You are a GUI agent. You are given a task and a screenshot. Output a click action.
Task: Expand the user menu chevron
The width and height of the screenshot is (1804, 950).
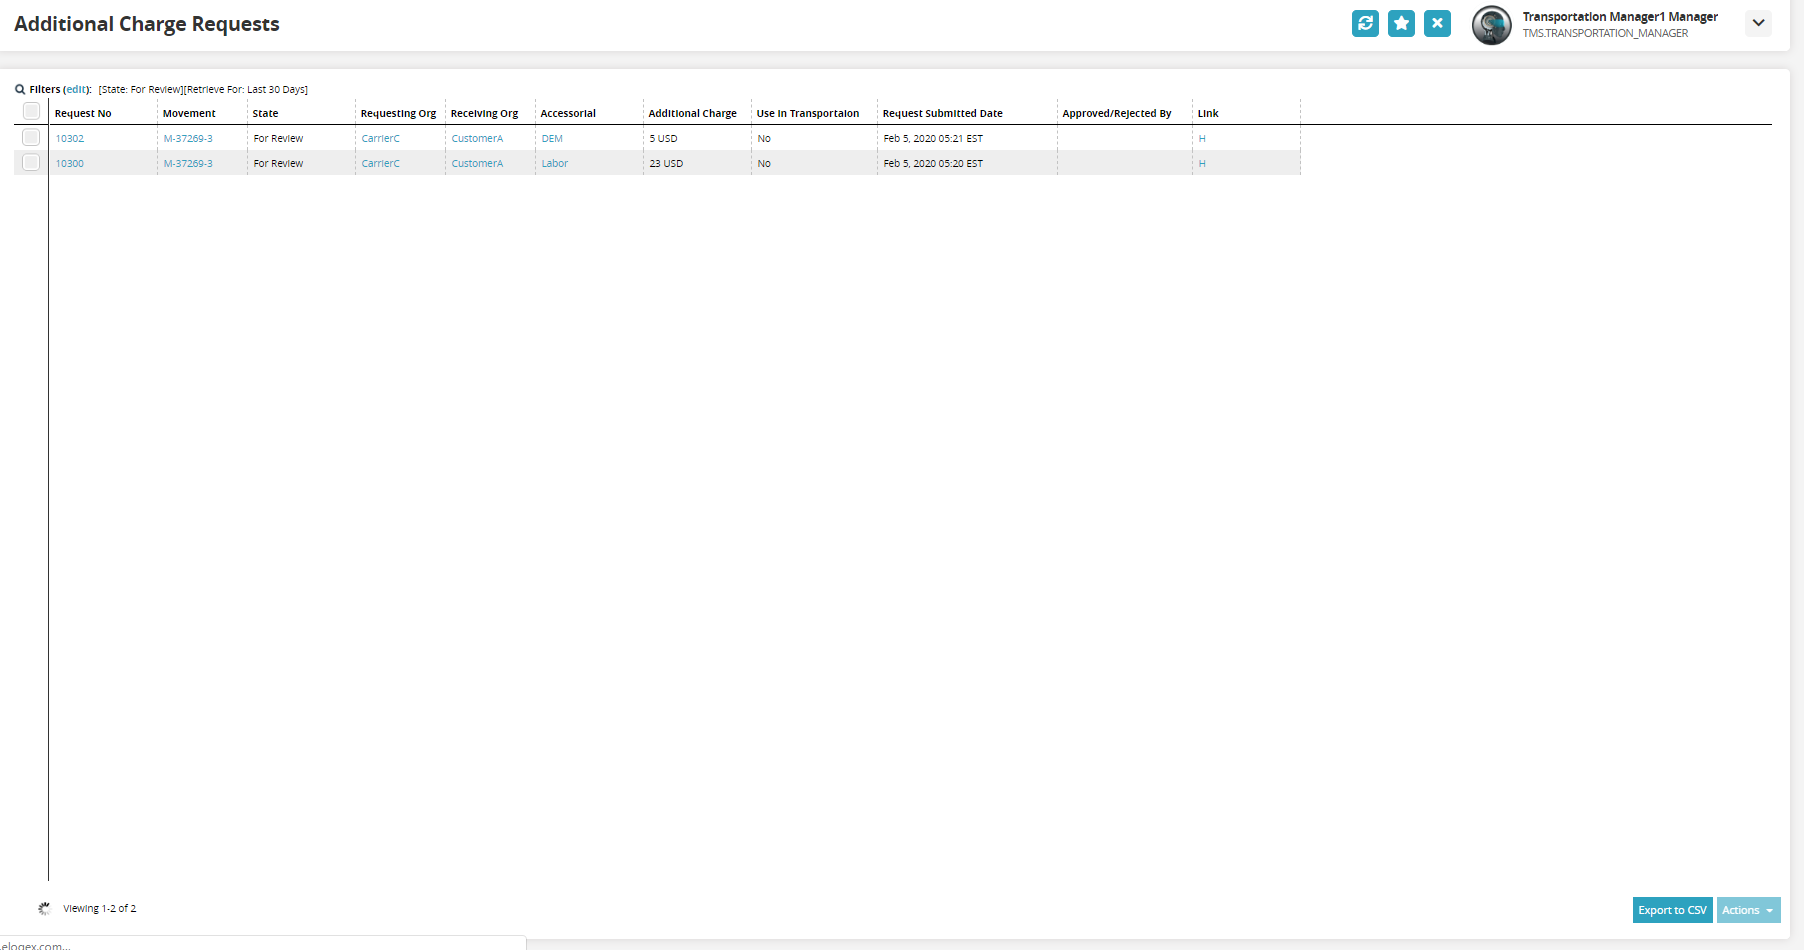(x=1758, y=23)
